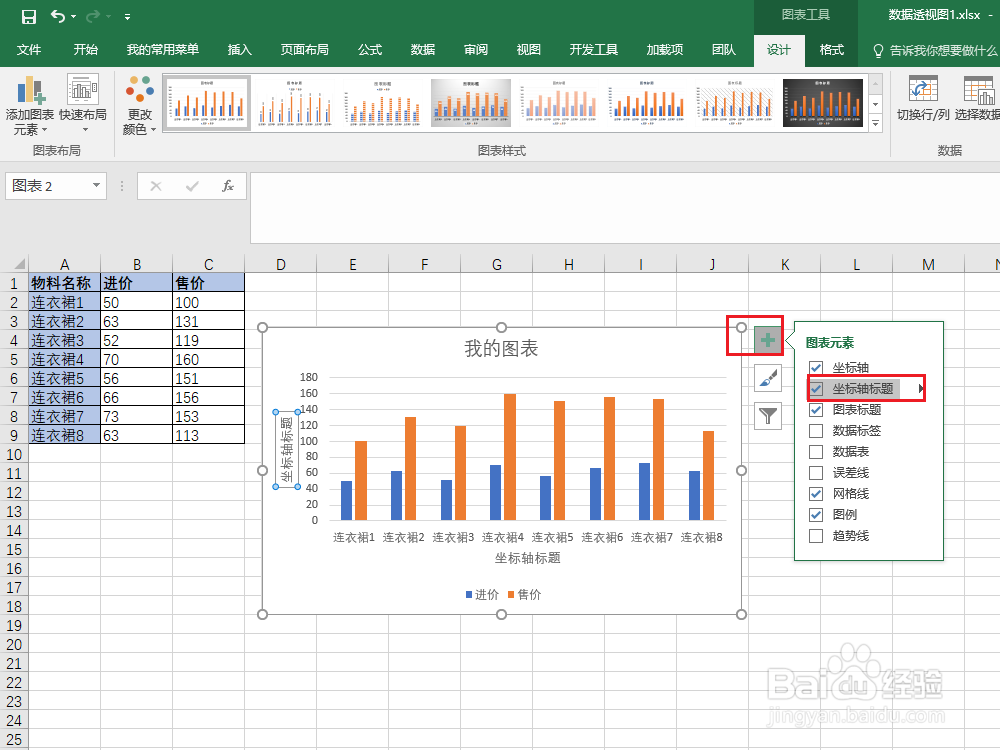Screen dimensions: 1000x750
Task: Expand the 坐标轴标题 submenu arrow
Action: (921, 388)
